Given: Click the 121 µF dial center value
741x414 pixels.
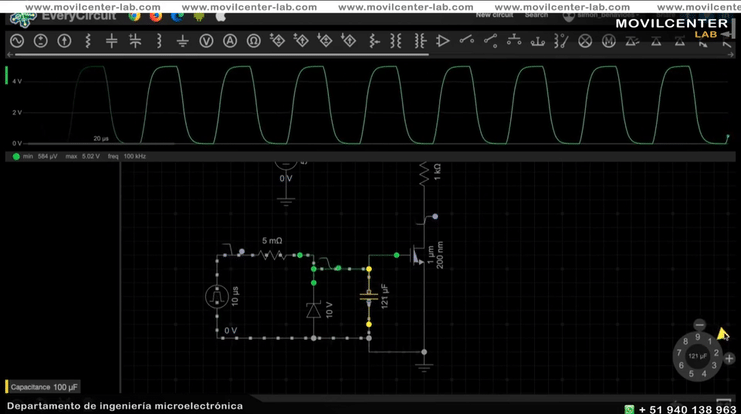Looking at the screenshot, I should click(x=698, y=356).
